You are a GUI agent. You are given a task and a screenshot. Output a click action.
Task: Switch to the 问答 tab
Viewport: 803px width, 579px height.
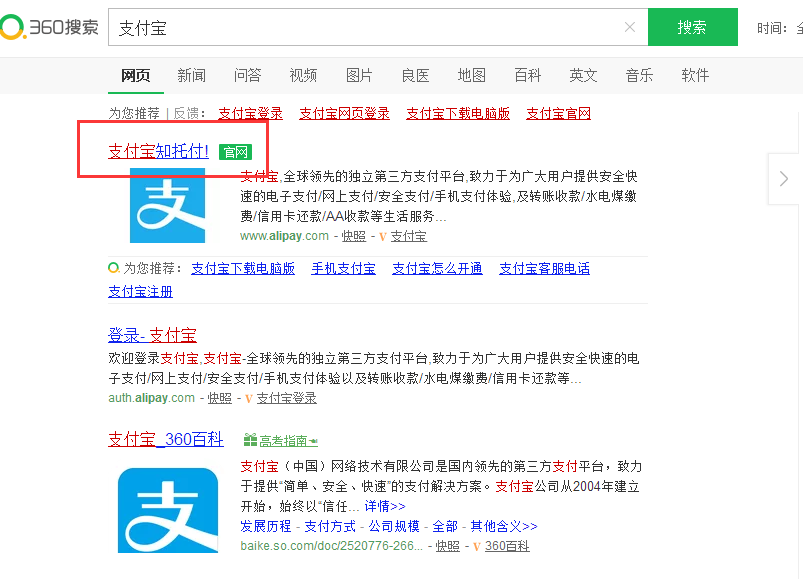point(247,76)
